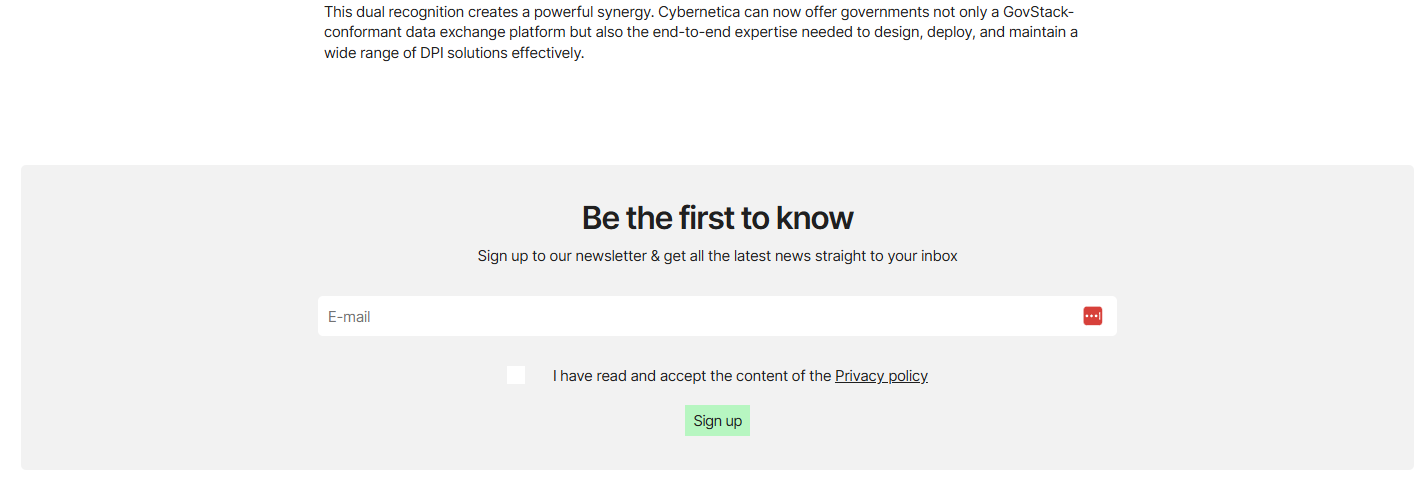Click the "I have read and accept" label

pyautogui.click(x=692, y=376)
